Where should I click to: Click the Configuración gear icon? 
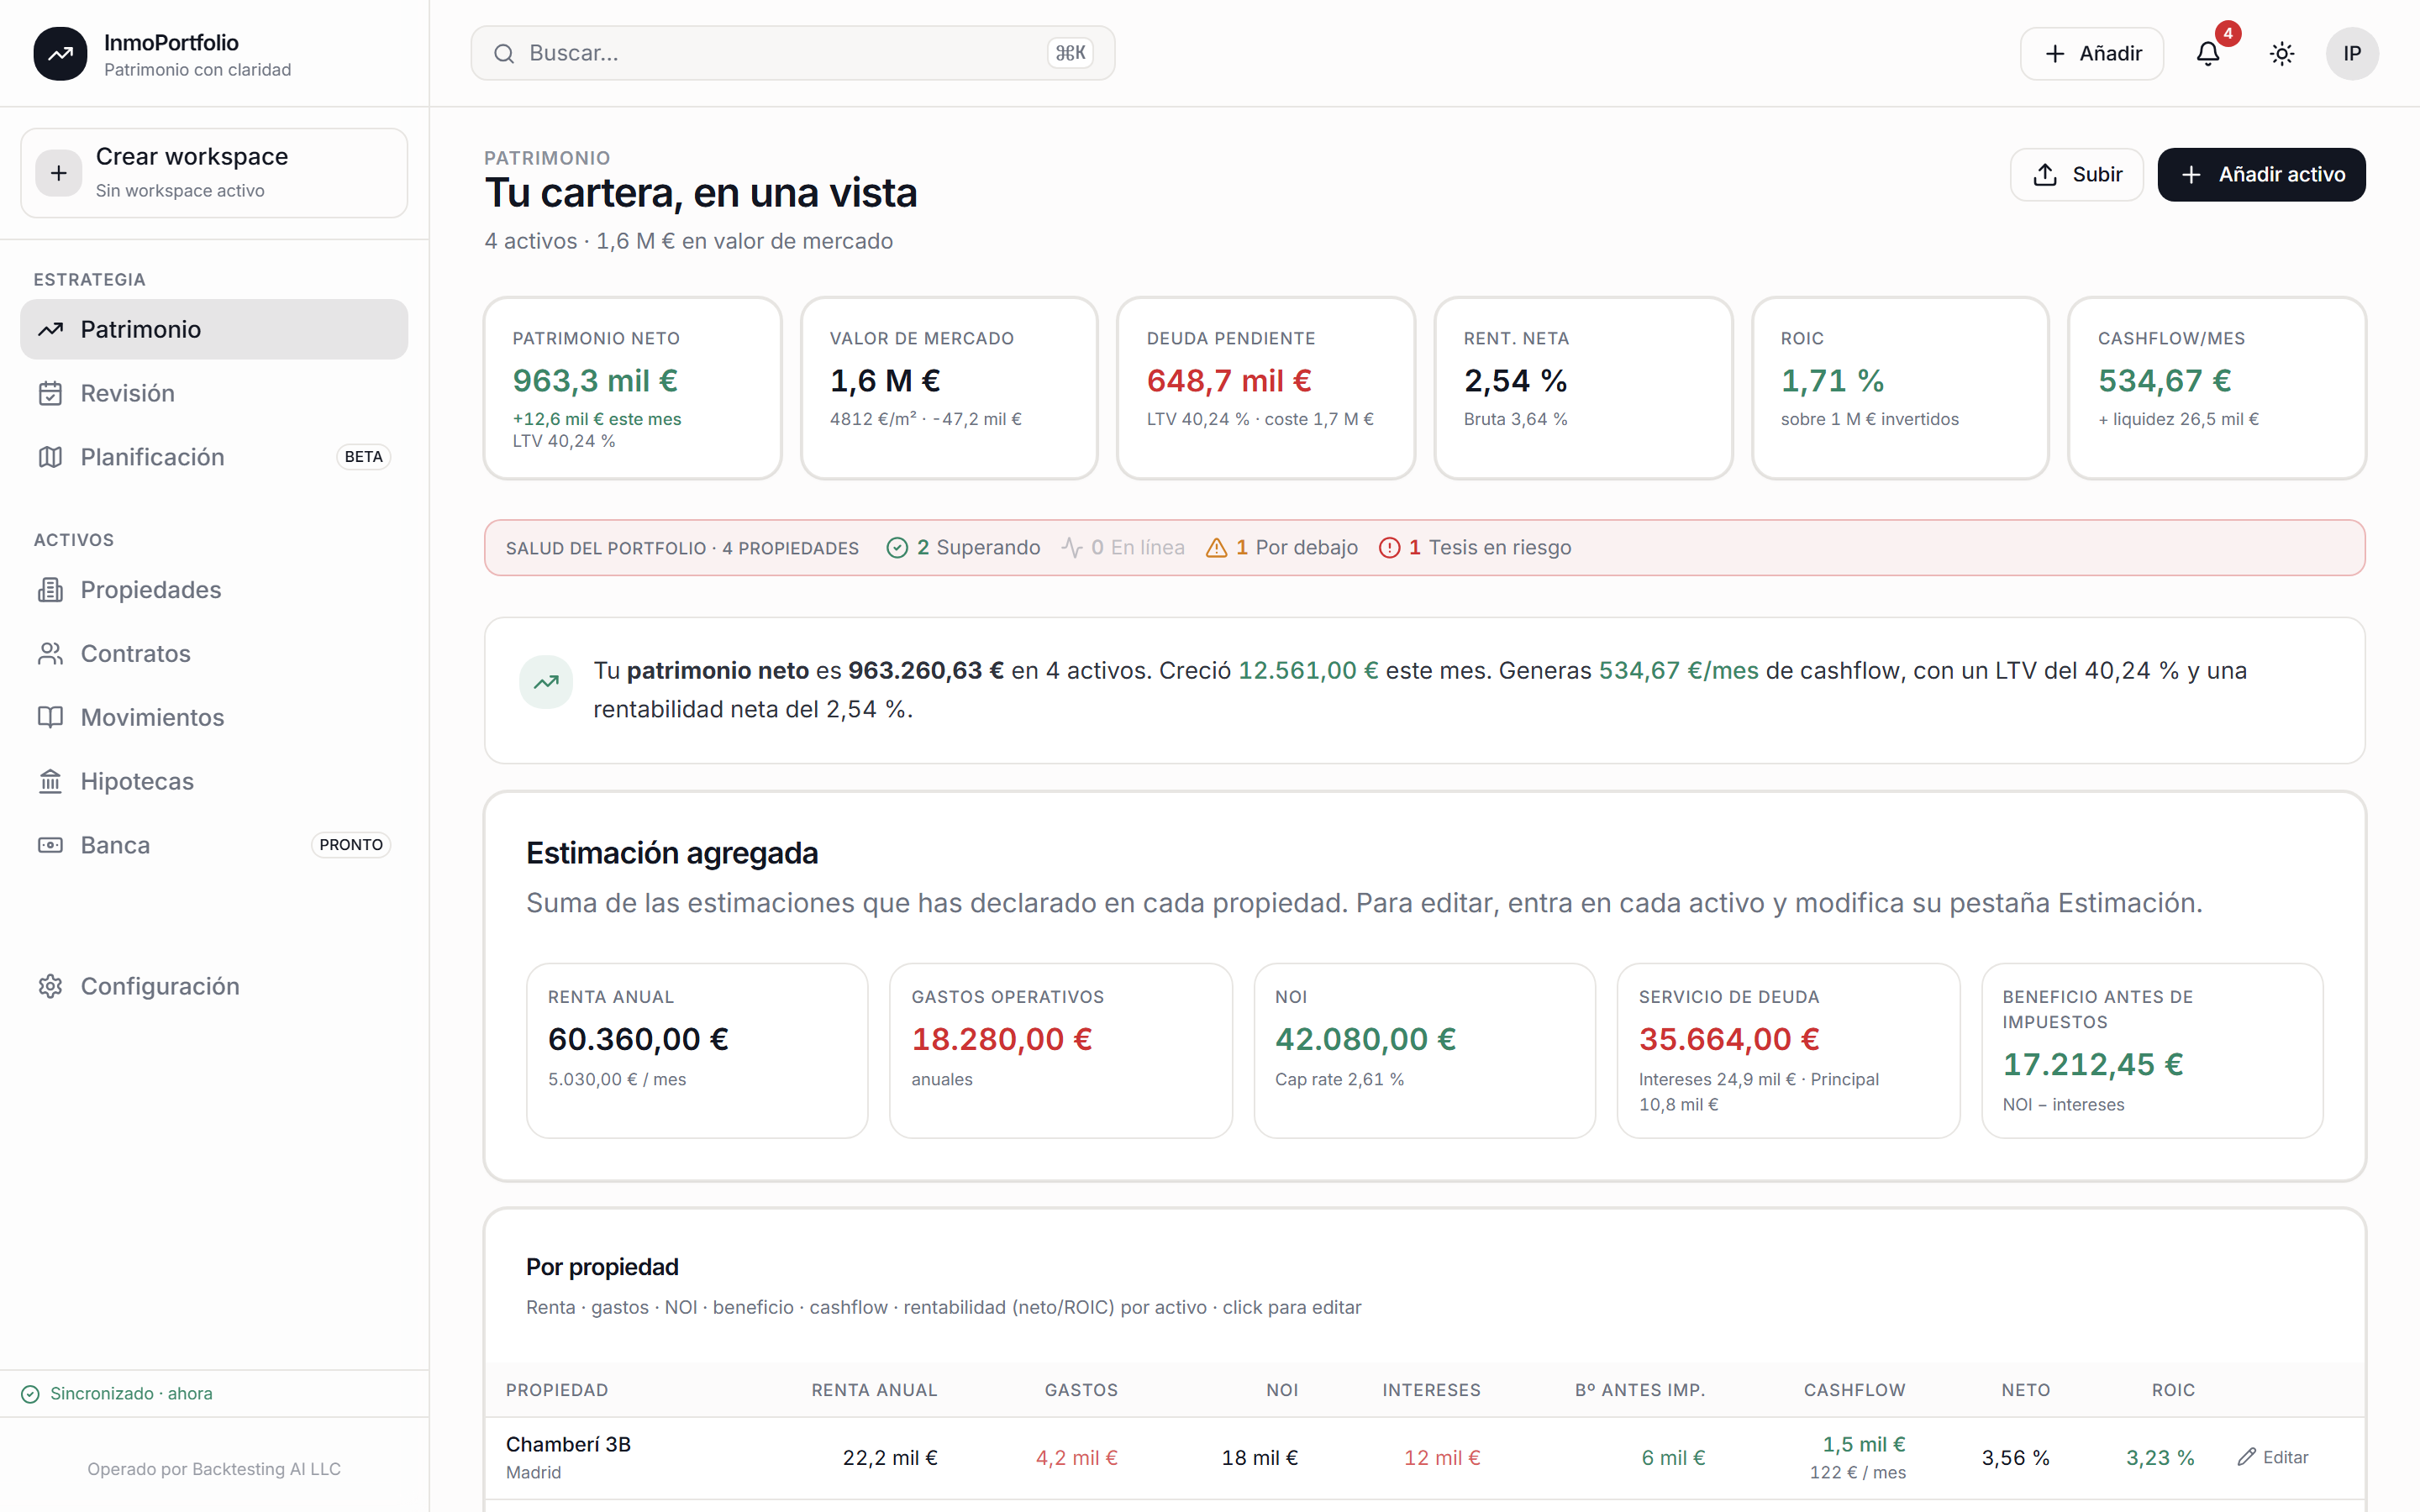click(x=51, y=986)
